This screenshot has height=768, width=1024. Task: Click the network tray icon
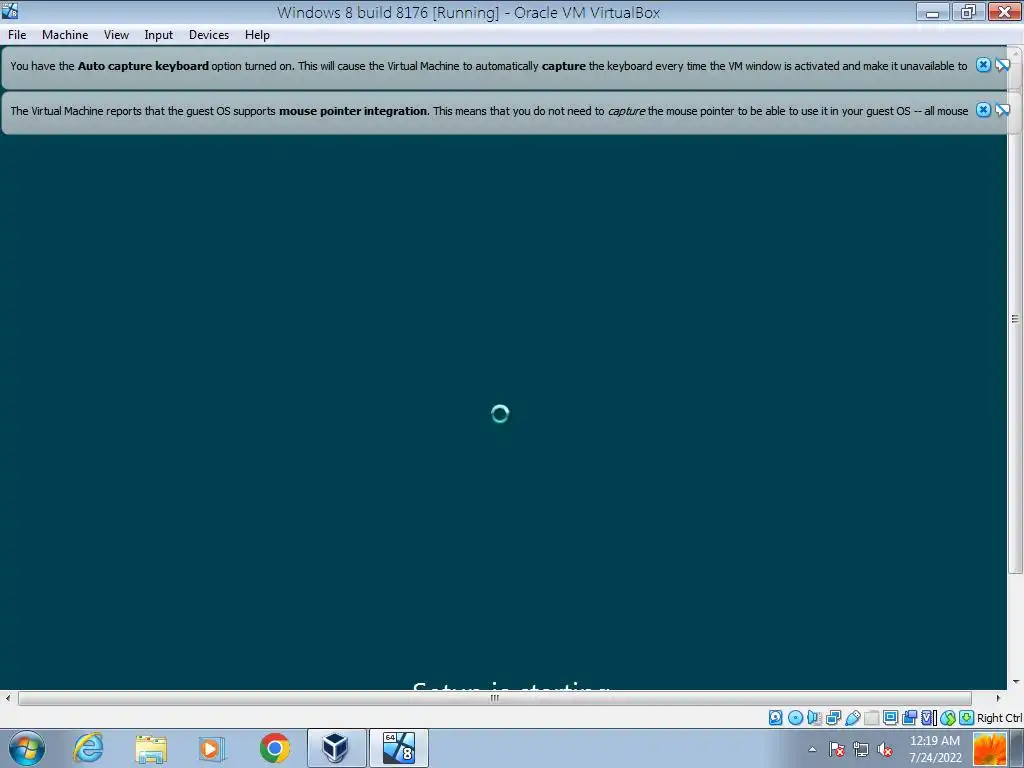click(861, 749)
